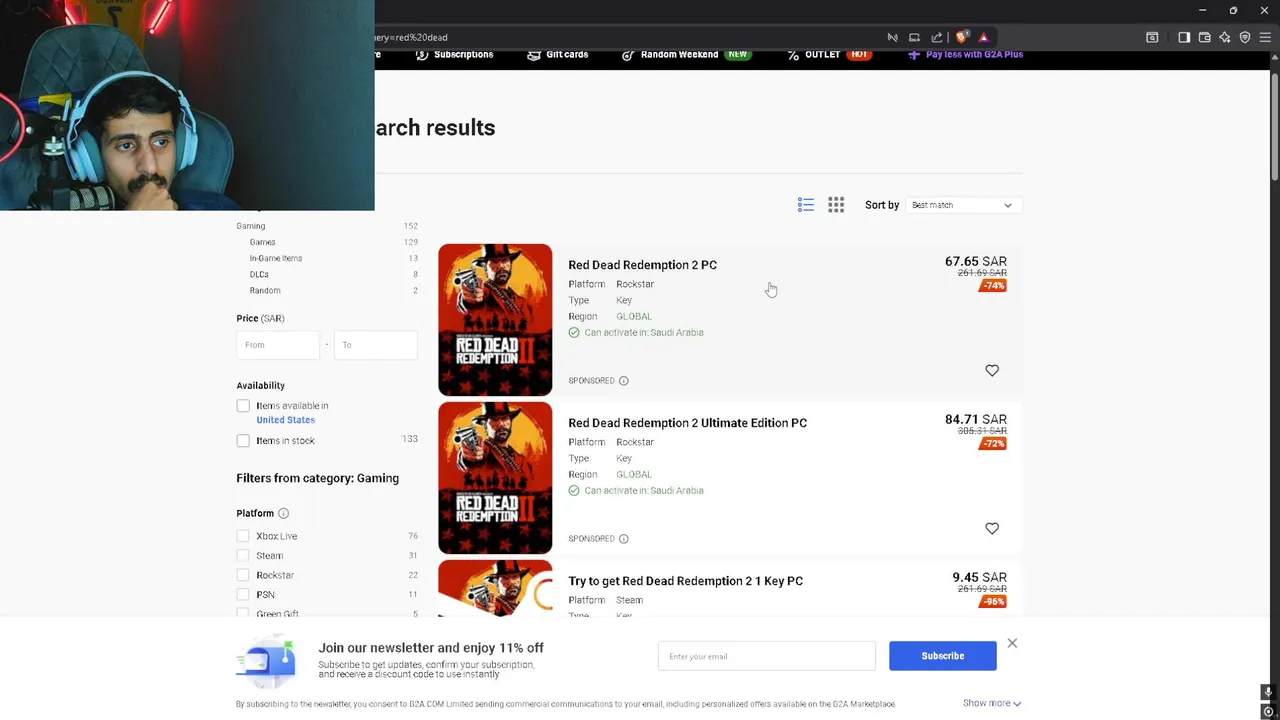Screen dimensions: 1280x720
Task: Select the In-Game Items subcategory
Action: 276,258
